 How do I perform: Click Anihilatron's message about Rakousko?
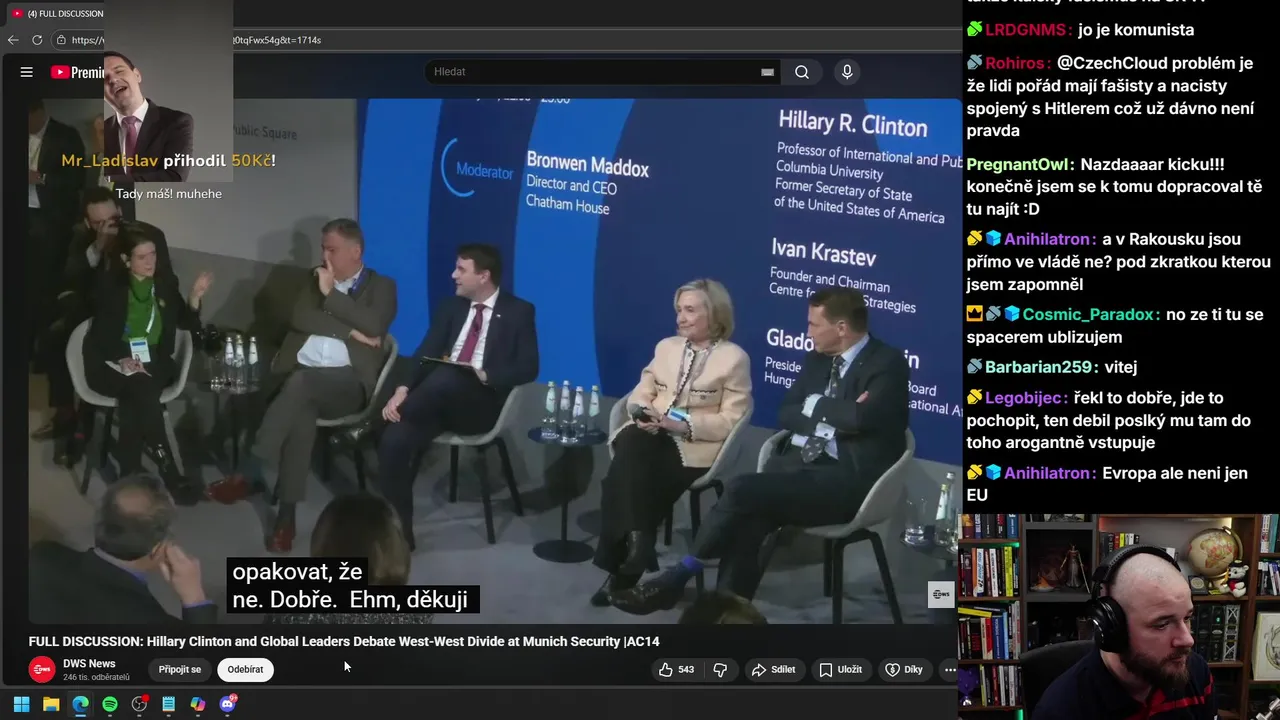point(1117,262)
